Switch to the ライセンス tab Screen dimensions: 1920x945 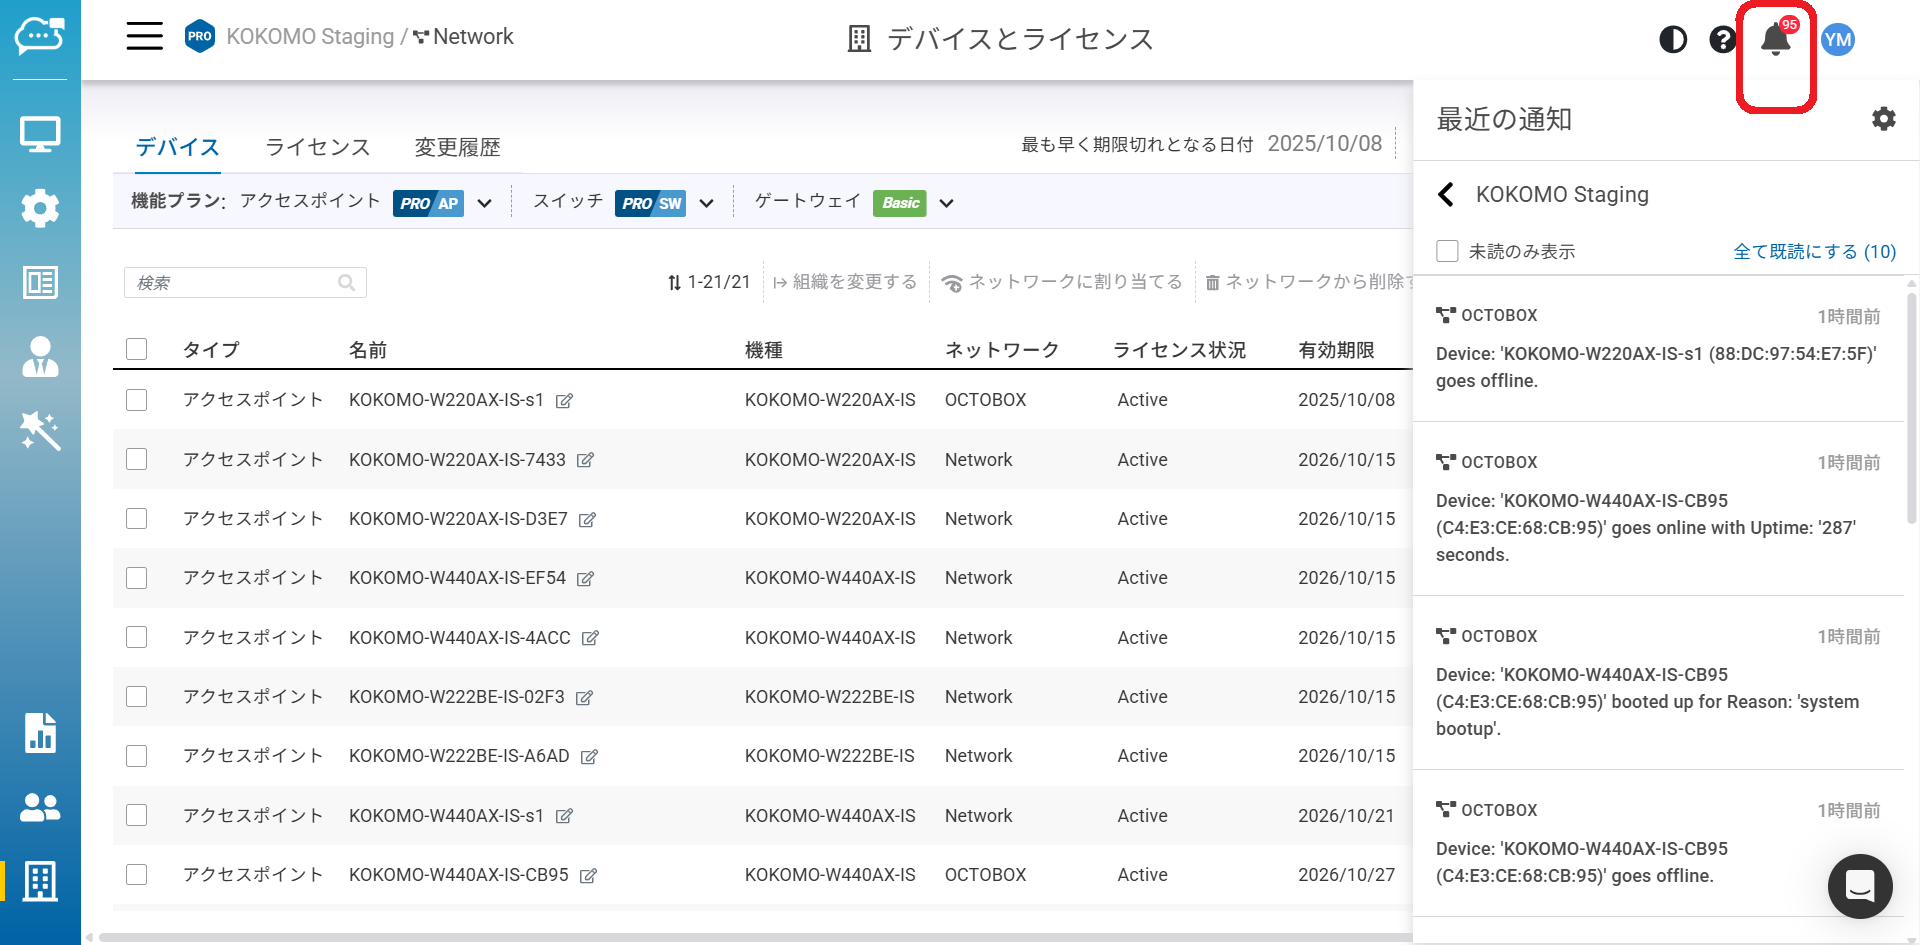(317, 147)
